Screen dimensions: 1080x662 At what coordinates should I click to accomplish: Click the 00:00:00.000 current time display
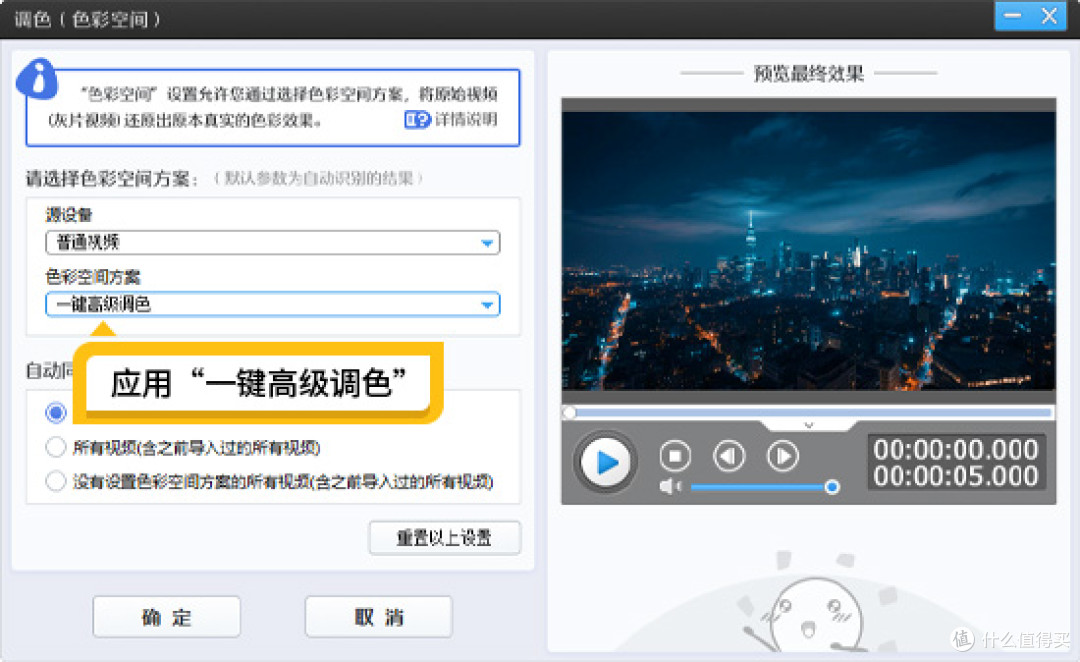tap(956, 450)
